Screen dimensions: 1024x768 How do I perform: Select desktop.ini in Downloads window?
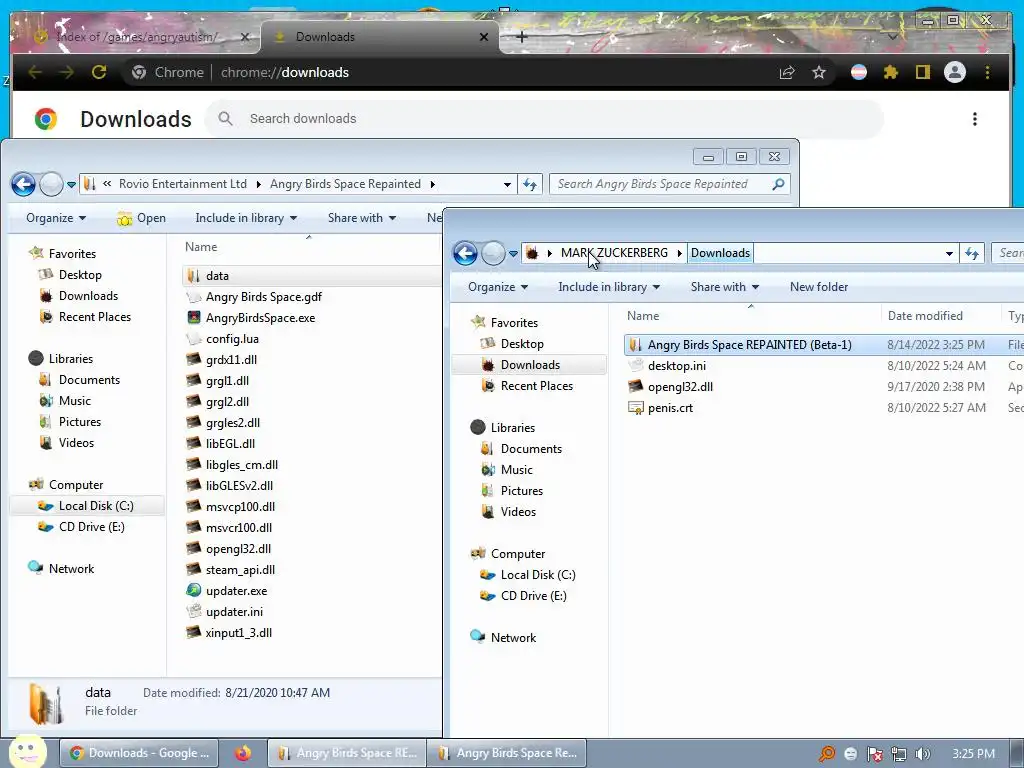(x=676, y=366)
